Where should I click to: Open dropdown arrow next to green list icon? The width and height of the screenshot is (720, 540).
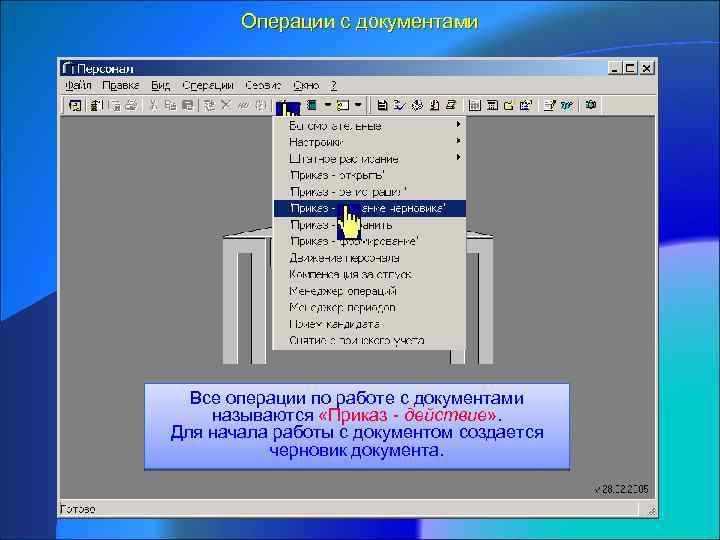pos(327,105)
